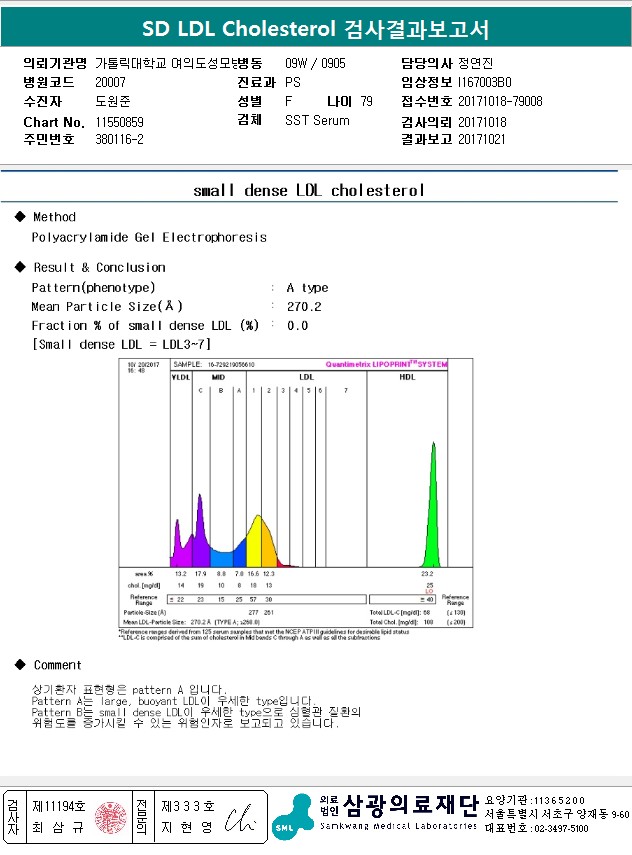Image resolution: width=632 pixels, height=855 pixels.
Task: Click the patient name 도원준
Action: point(113,101)
